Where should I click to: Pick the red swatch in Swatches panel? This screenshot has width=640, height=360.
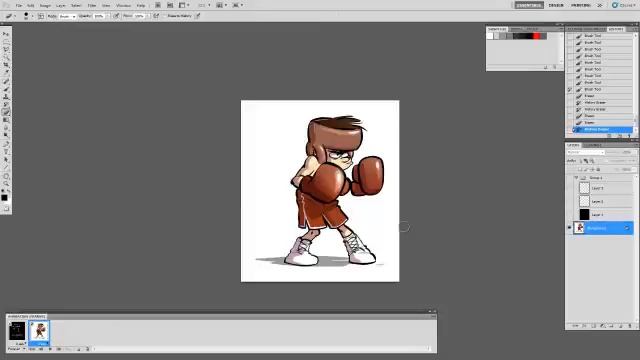click(x=537, y=36)
